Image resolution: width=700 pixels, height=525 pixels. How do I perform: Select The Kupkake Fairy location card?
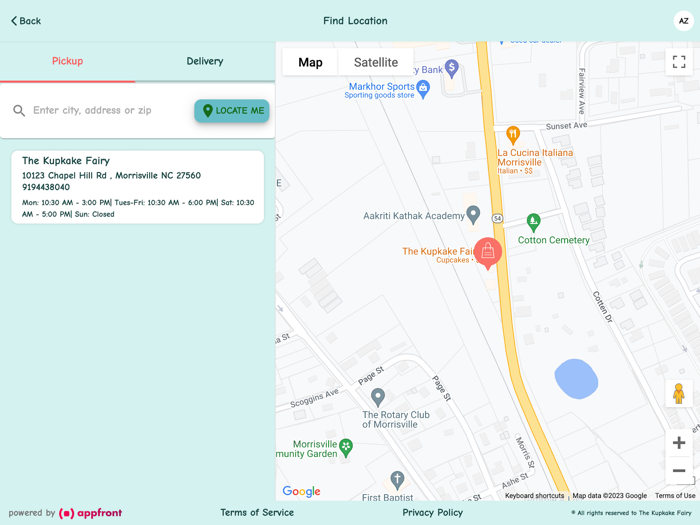[138, 187]
